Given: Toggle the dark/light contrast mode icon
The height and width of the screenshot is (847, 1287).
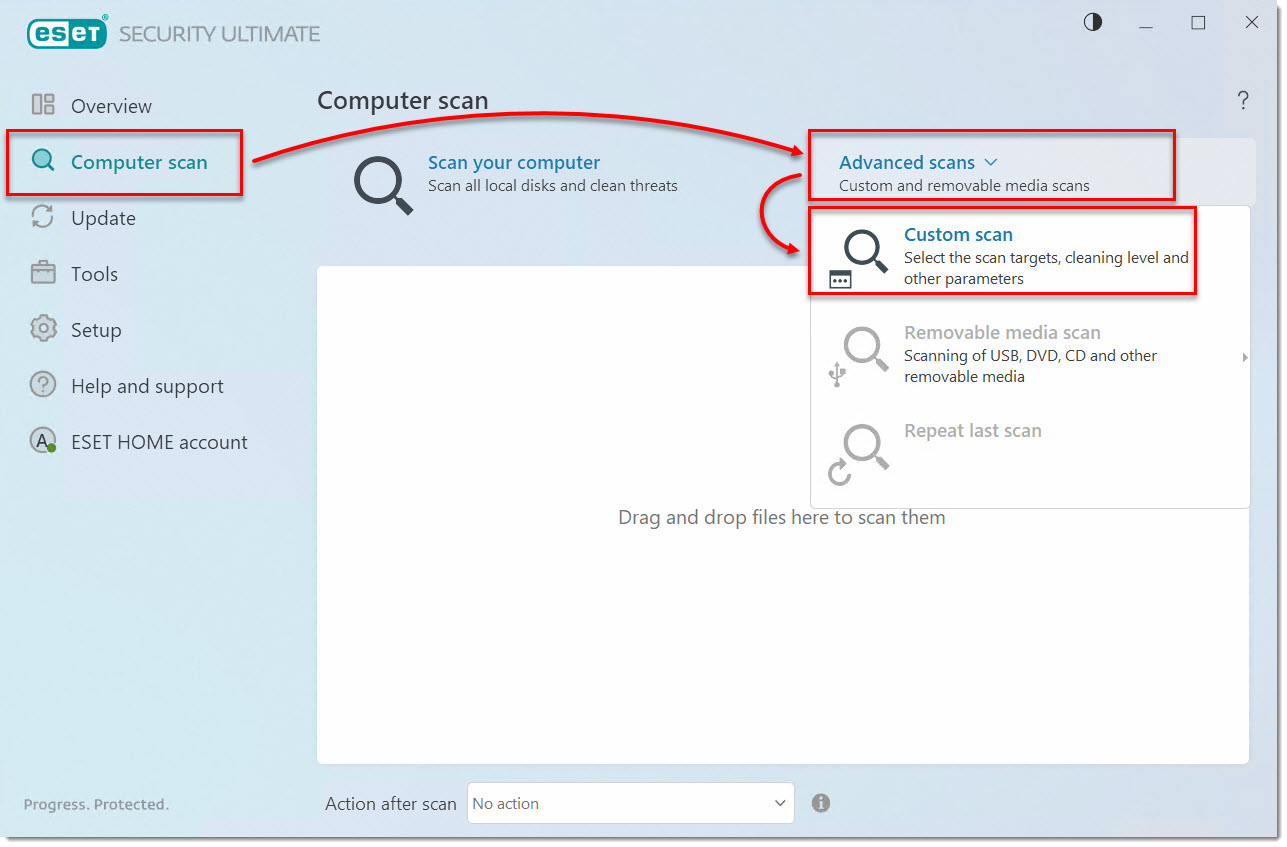Looking at the screenshot, I should pyautogui.click(x=1093, y=22).
